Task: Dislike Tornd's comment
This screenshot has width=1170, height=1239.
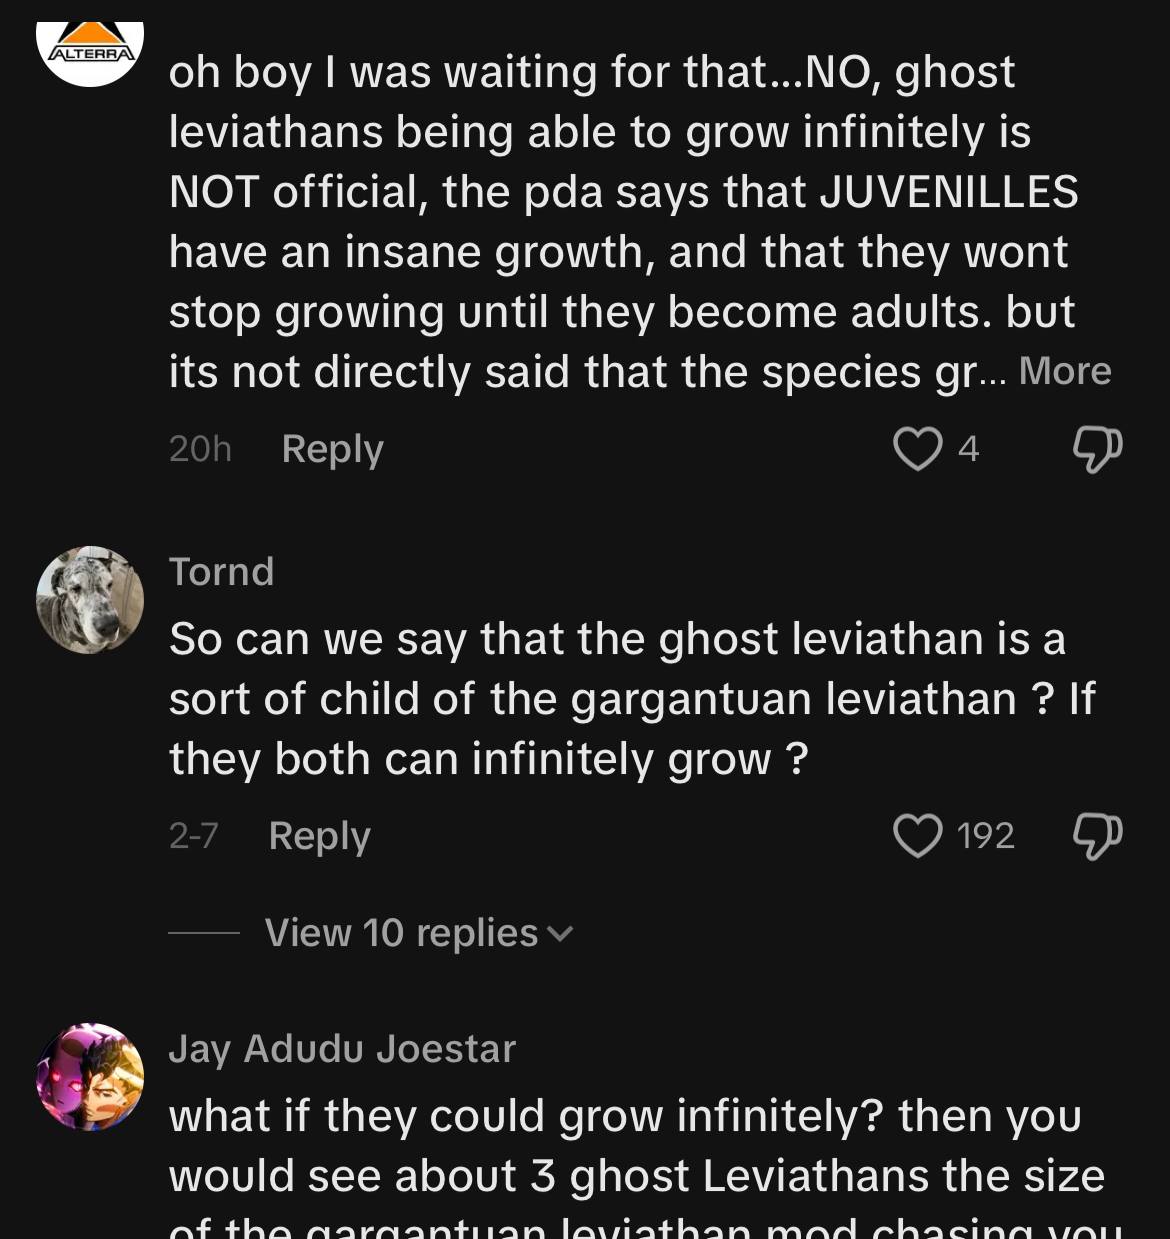Action: (x=1097, y=836)
